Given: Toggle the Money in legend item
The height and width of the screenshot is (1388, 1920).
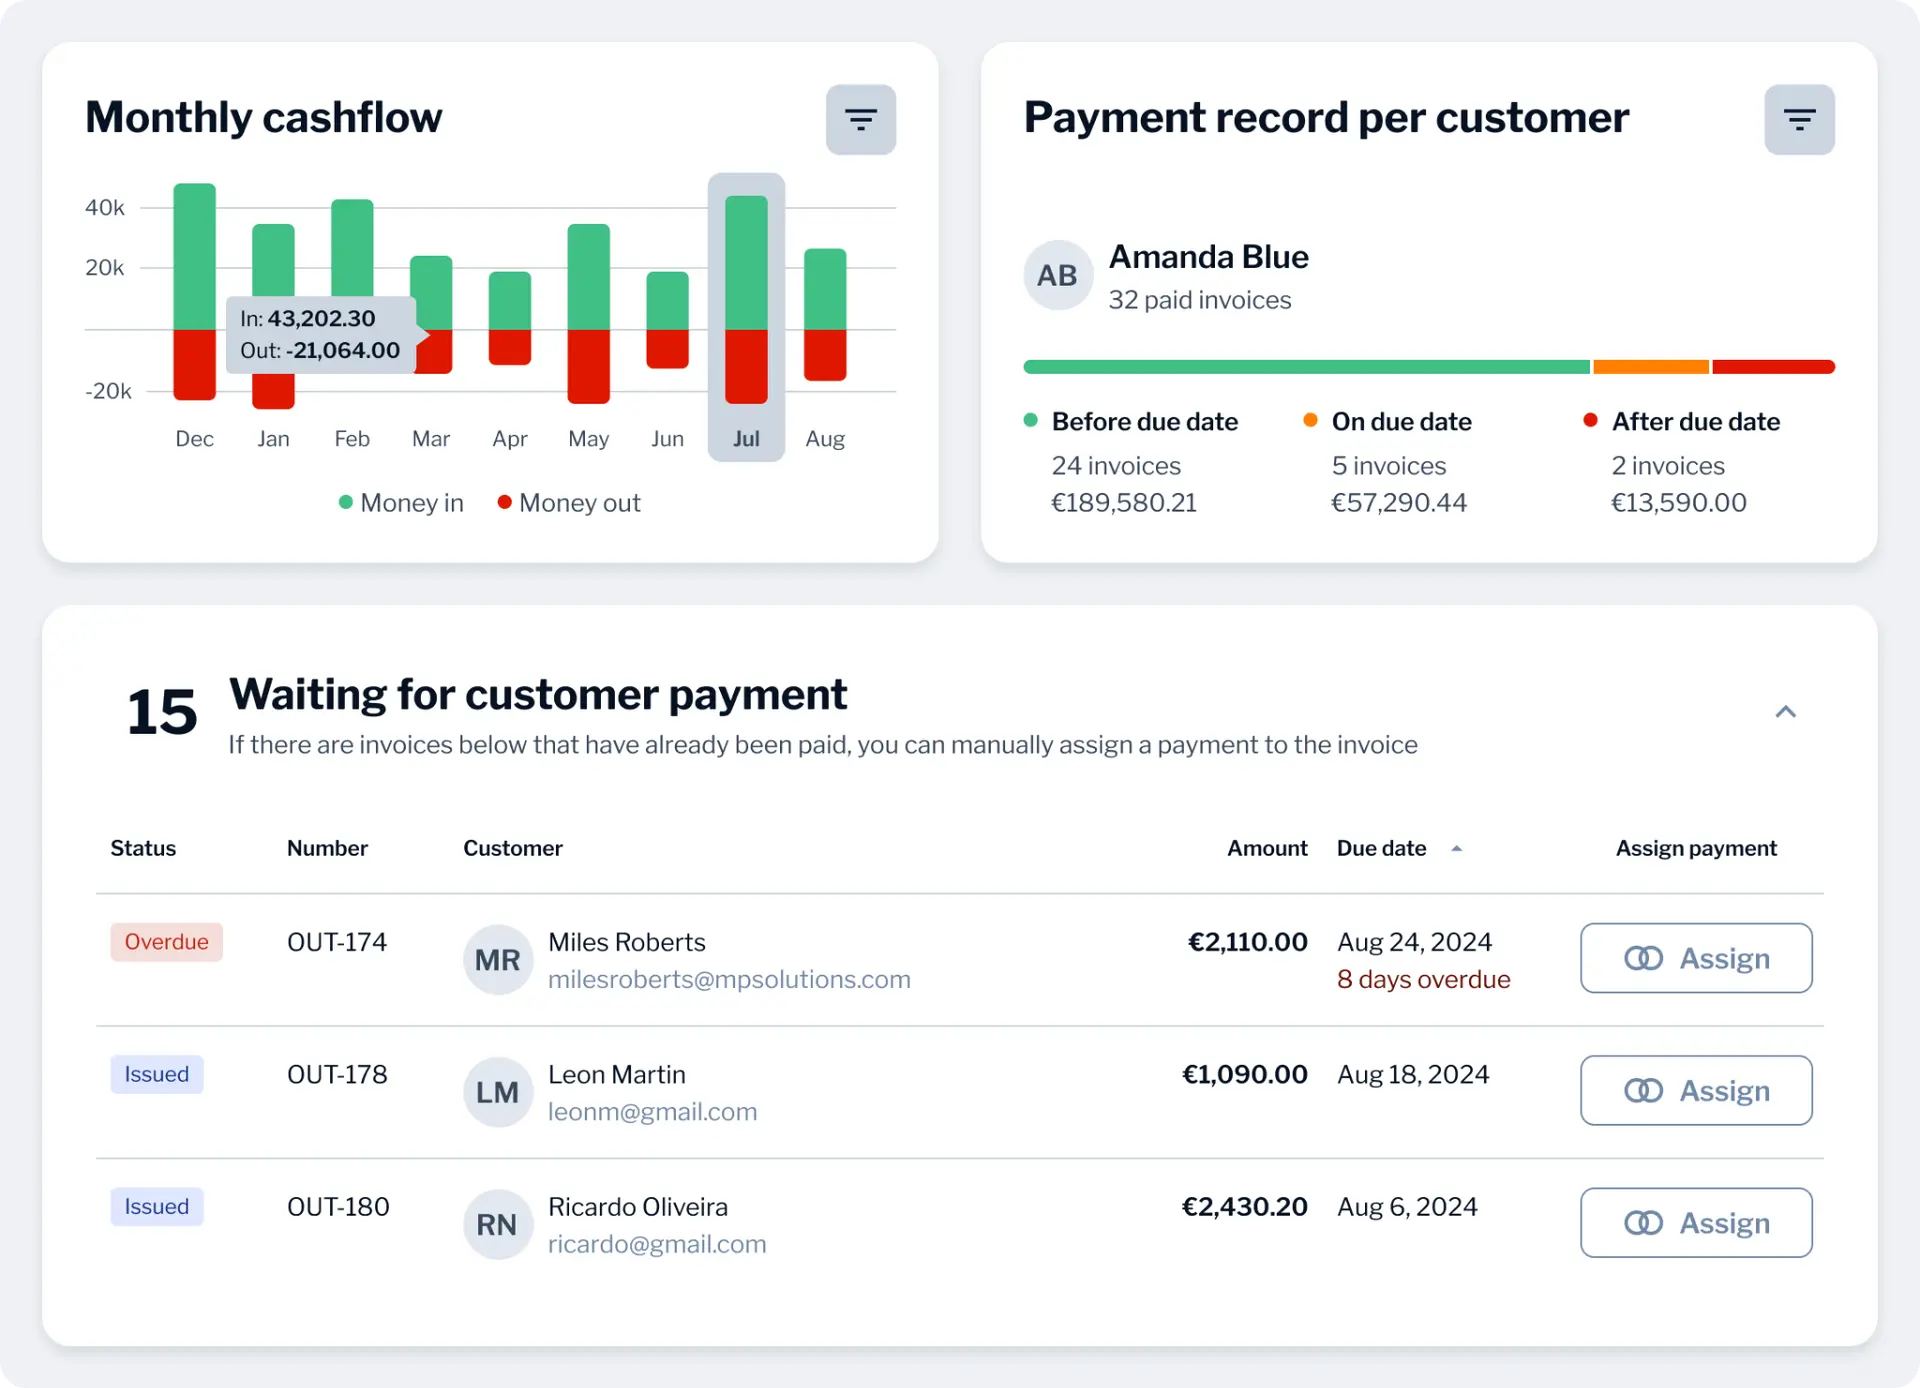Looking at the screenshot, I should click(x=401, y=503).
